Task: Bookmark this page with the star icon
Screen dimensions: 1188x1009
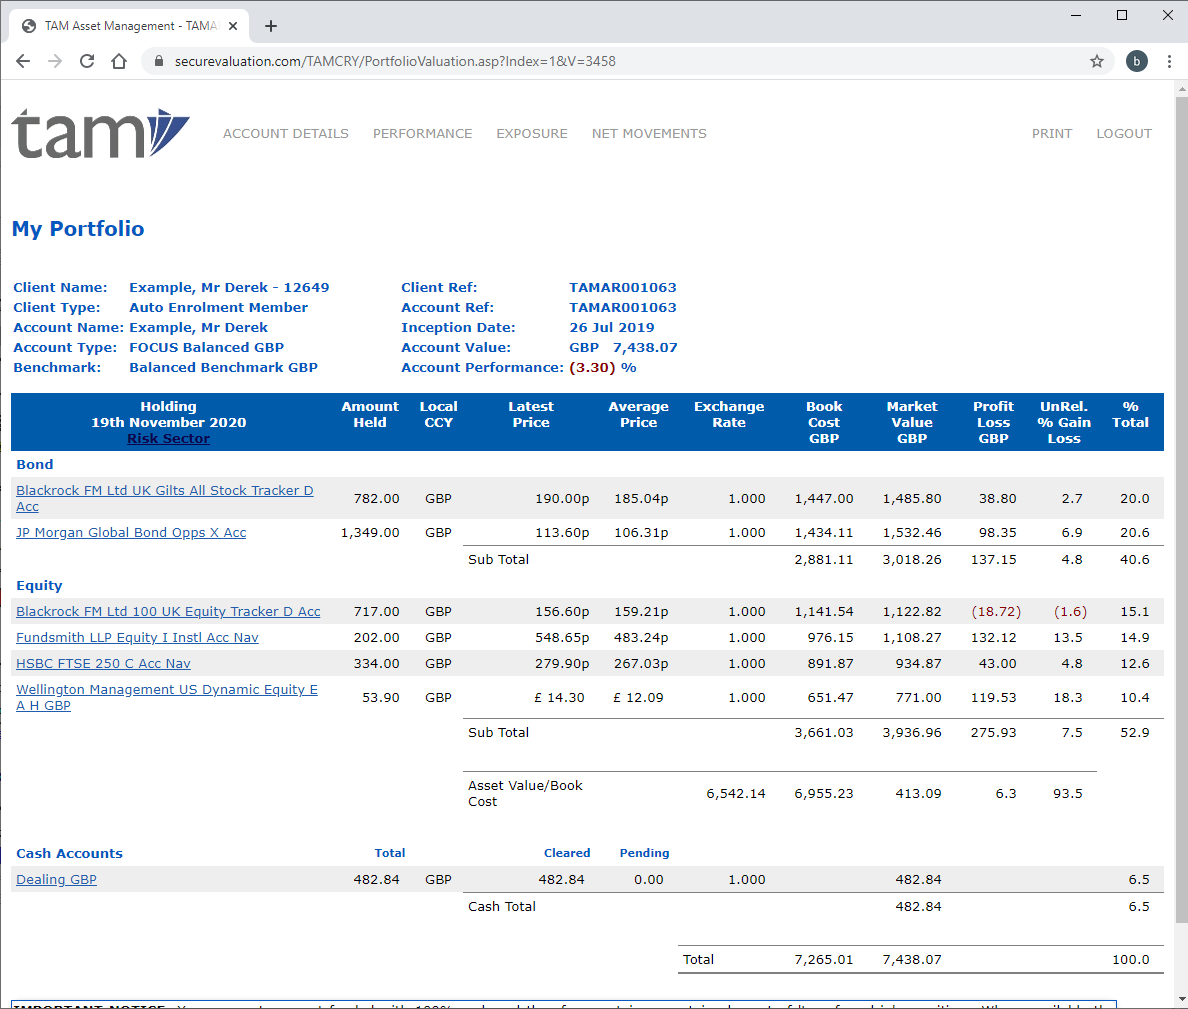Action: pyautogui.click(x=1096, y=61)
